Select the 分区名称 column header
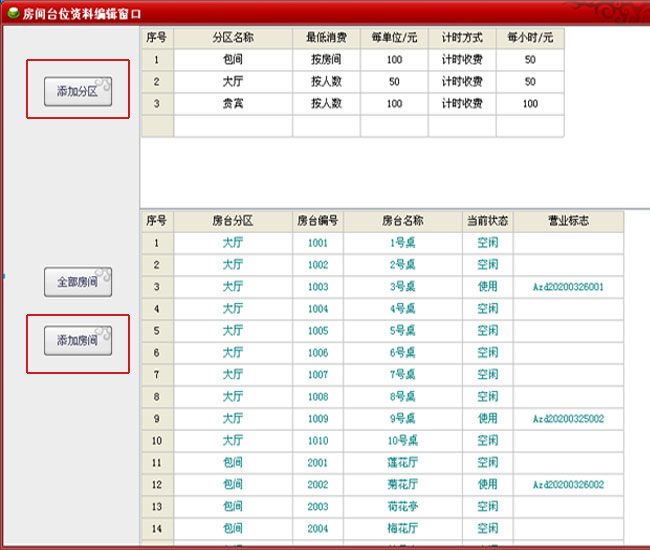Screen dimensions: 650x550 233,38
